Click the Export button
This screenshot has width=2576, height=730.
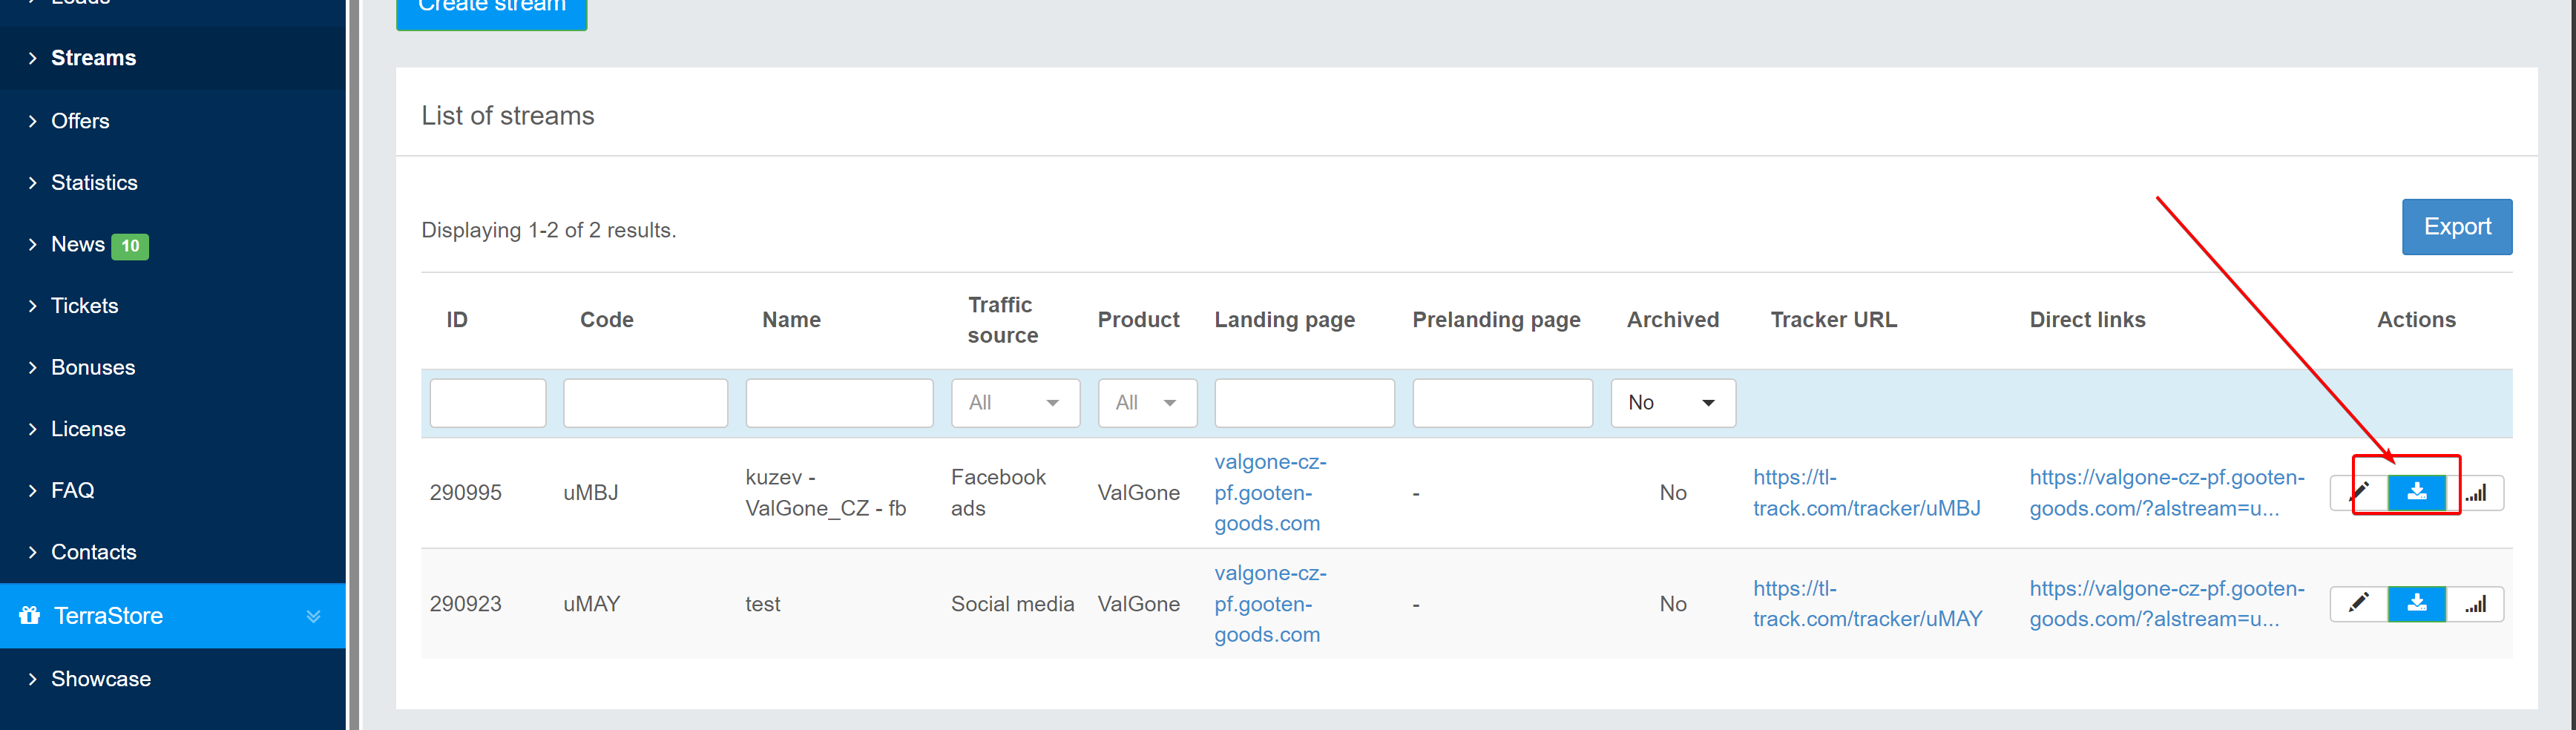pyautogui.click(x=2457, y=227)
